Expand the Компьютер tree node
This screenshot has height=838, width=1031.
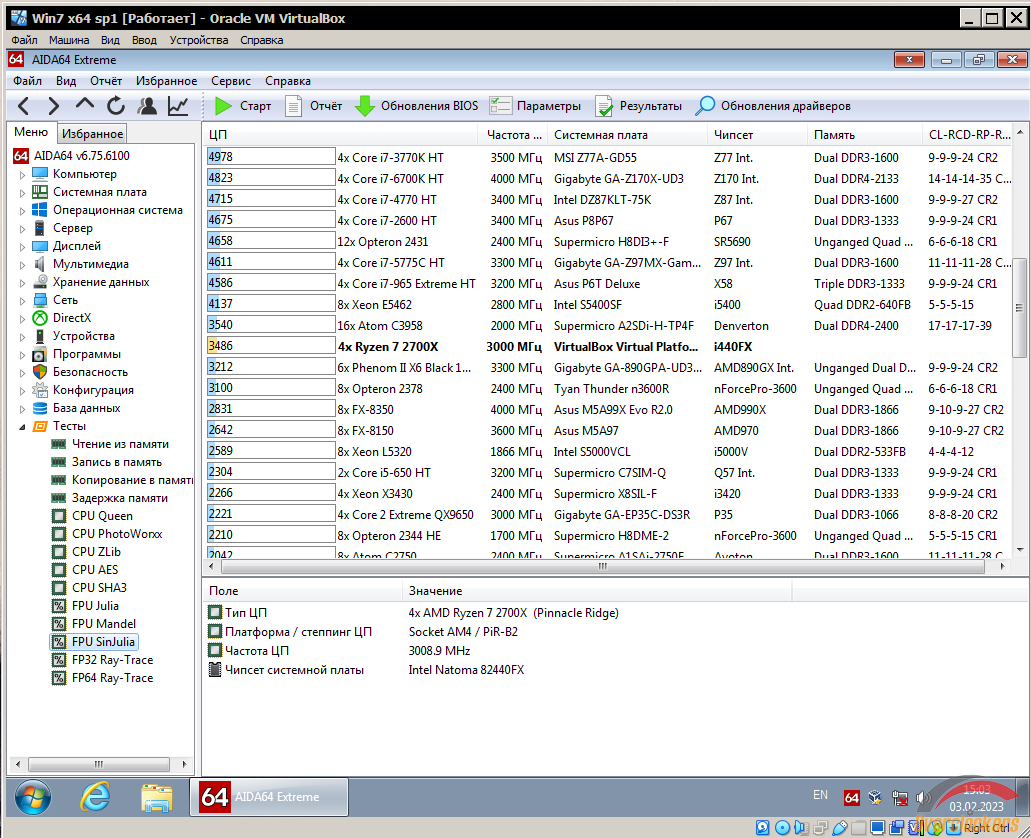[x=22, y=175]
